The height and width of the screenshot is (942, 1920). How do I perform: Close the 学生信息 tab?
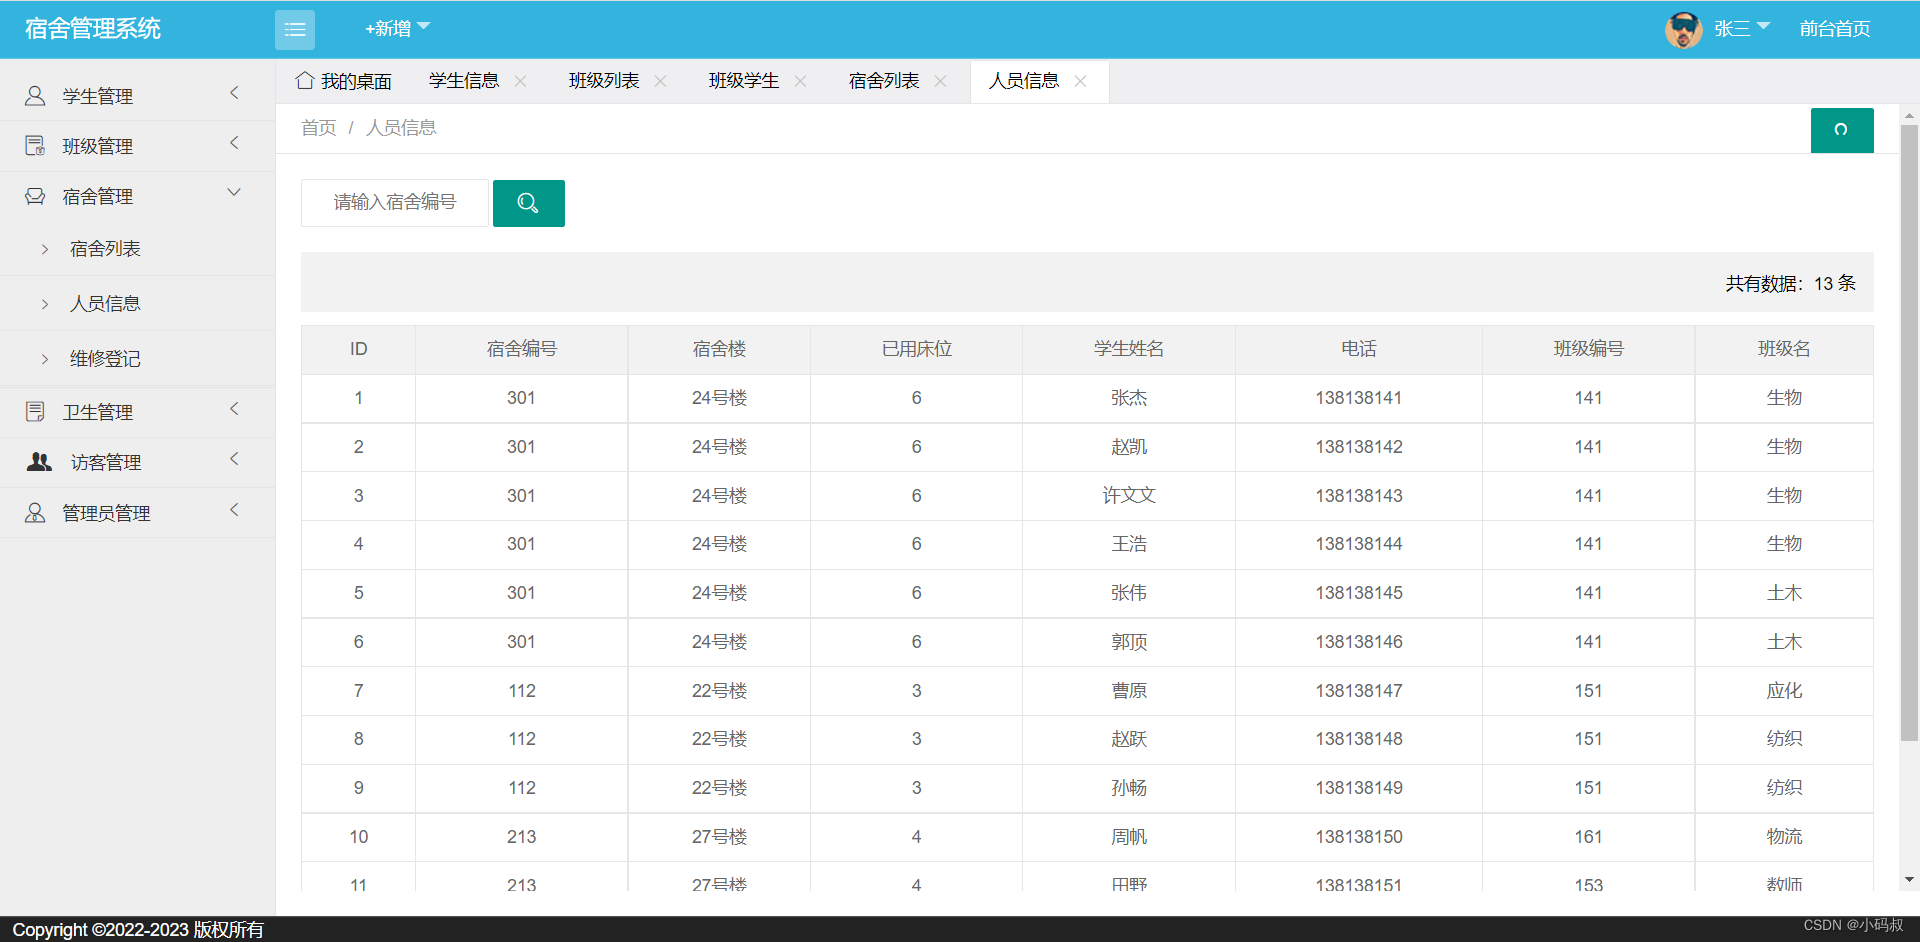(521, 81)
